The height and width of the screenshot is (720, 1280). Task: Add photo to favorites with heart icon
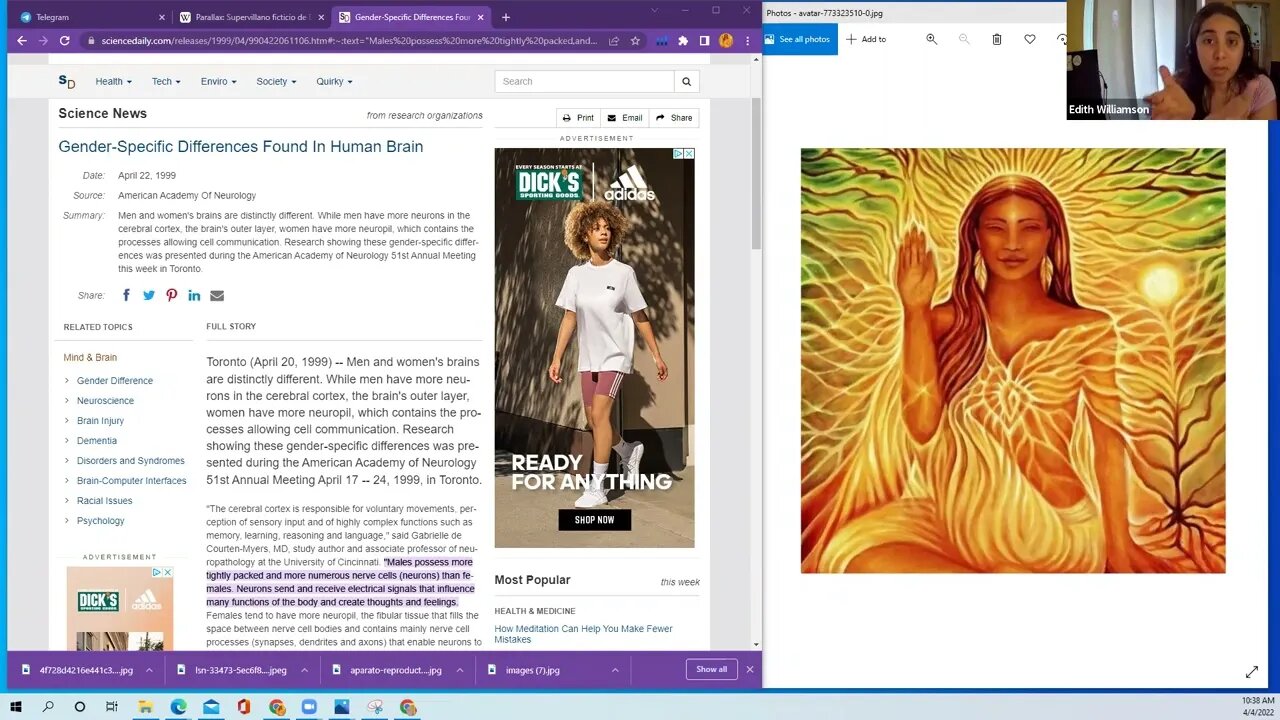click(x=1030, y=39)
